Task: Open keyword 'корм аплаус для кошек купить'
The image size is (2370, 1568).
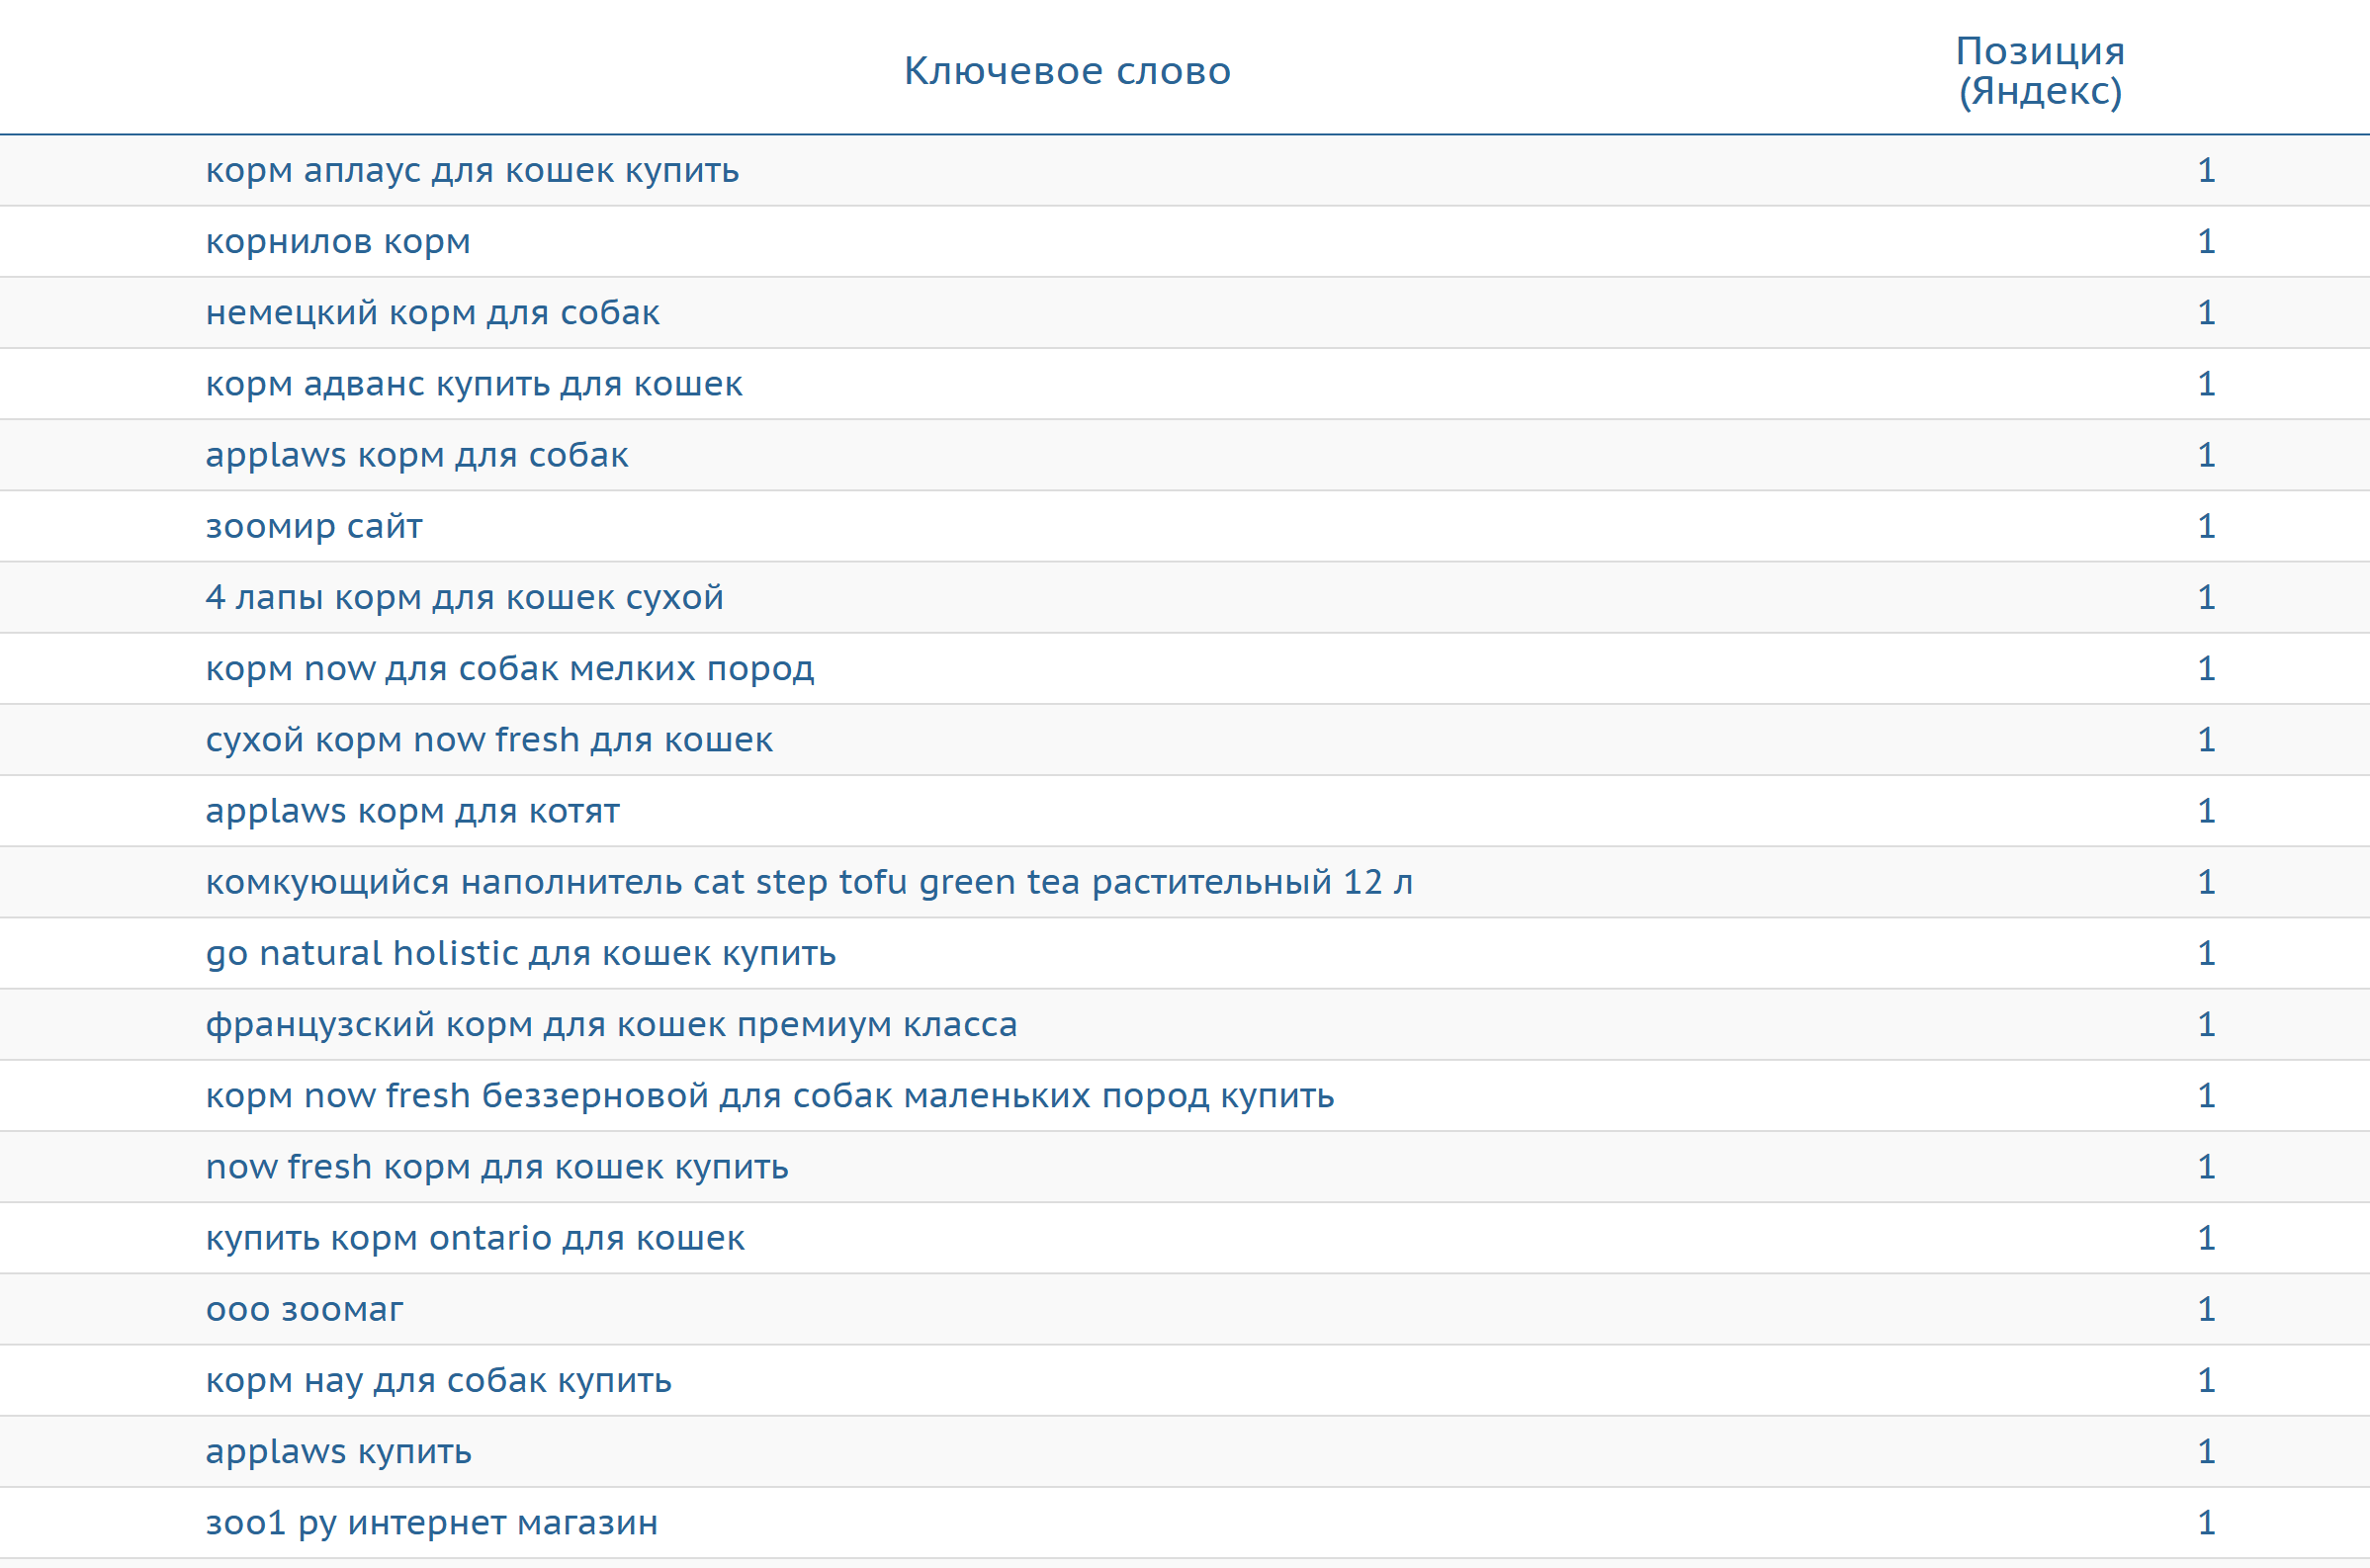Action: [x=472, y=171]
